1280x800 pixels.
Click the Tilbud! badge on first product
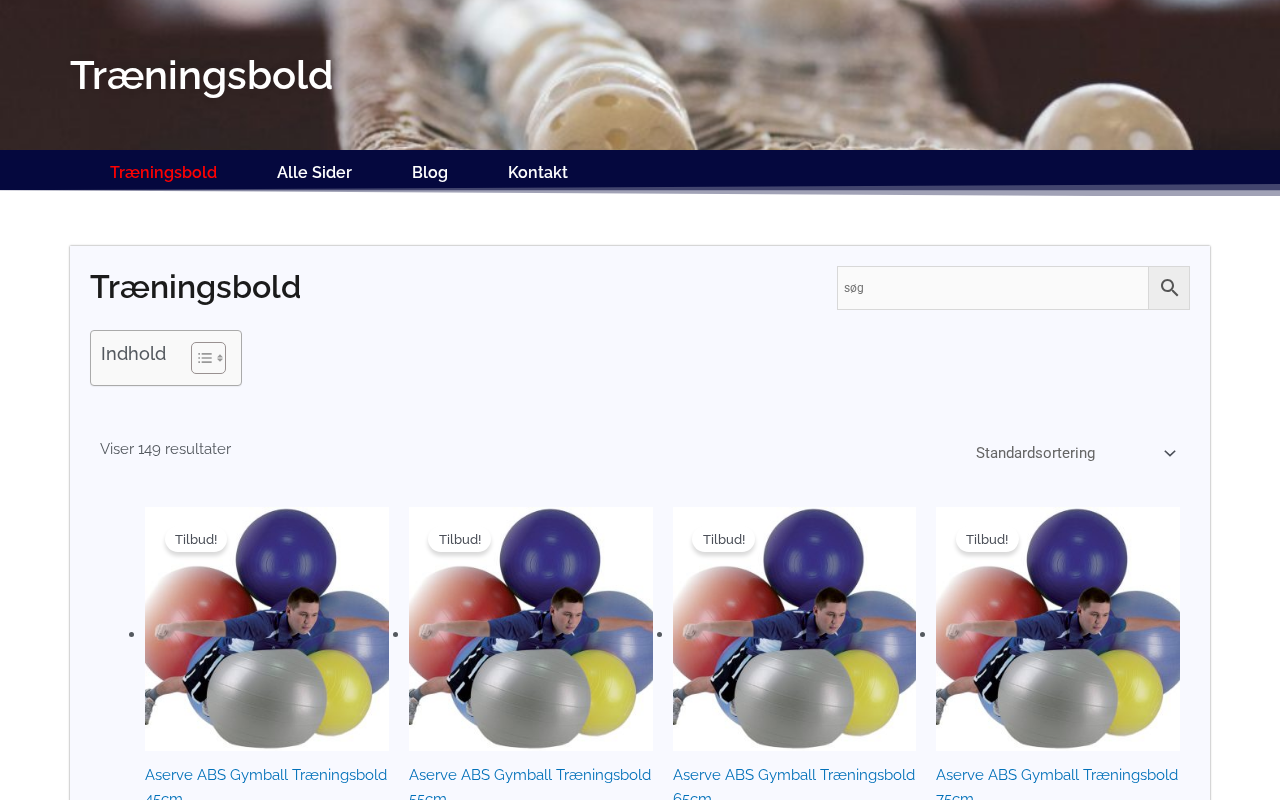point(196,540)
